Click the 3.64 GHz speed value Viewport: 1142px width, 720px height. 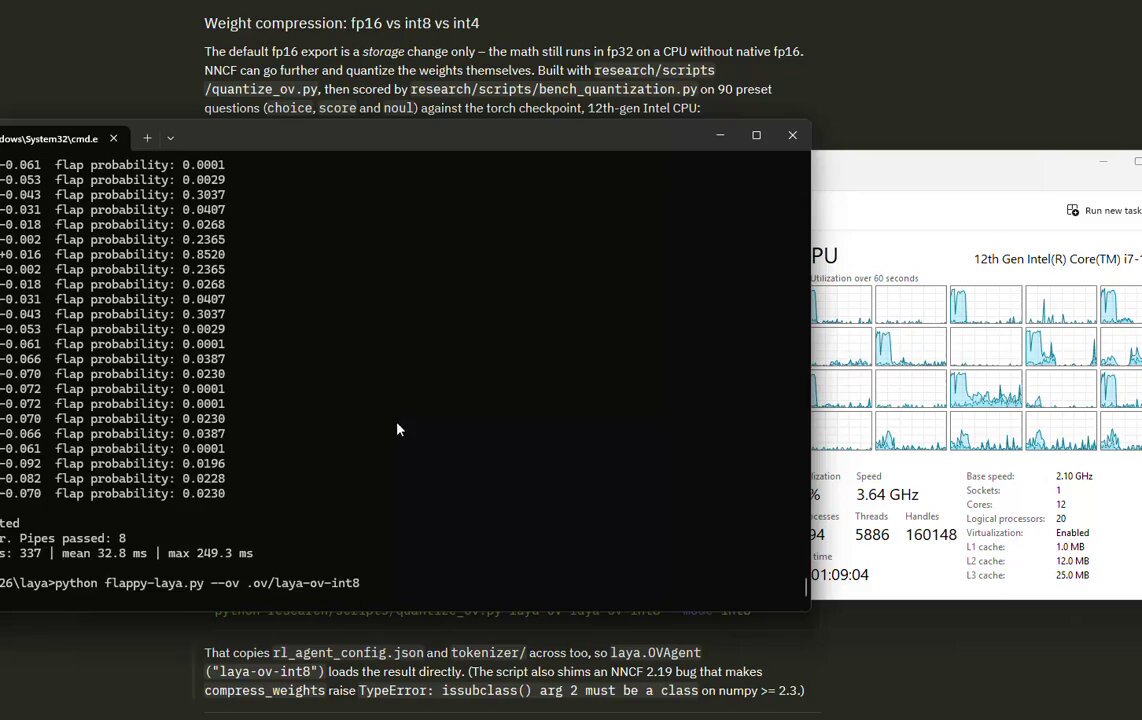click(887, 494)
